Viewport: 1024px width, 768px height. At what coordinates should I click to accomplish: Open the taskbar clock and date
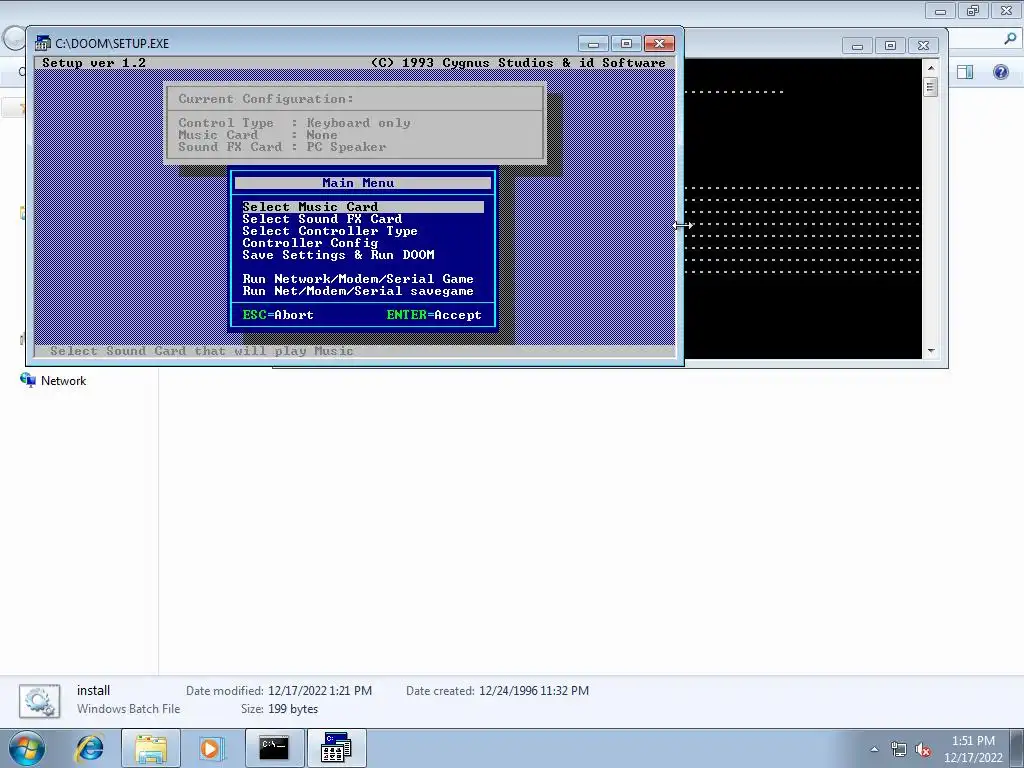pos(973,749)
